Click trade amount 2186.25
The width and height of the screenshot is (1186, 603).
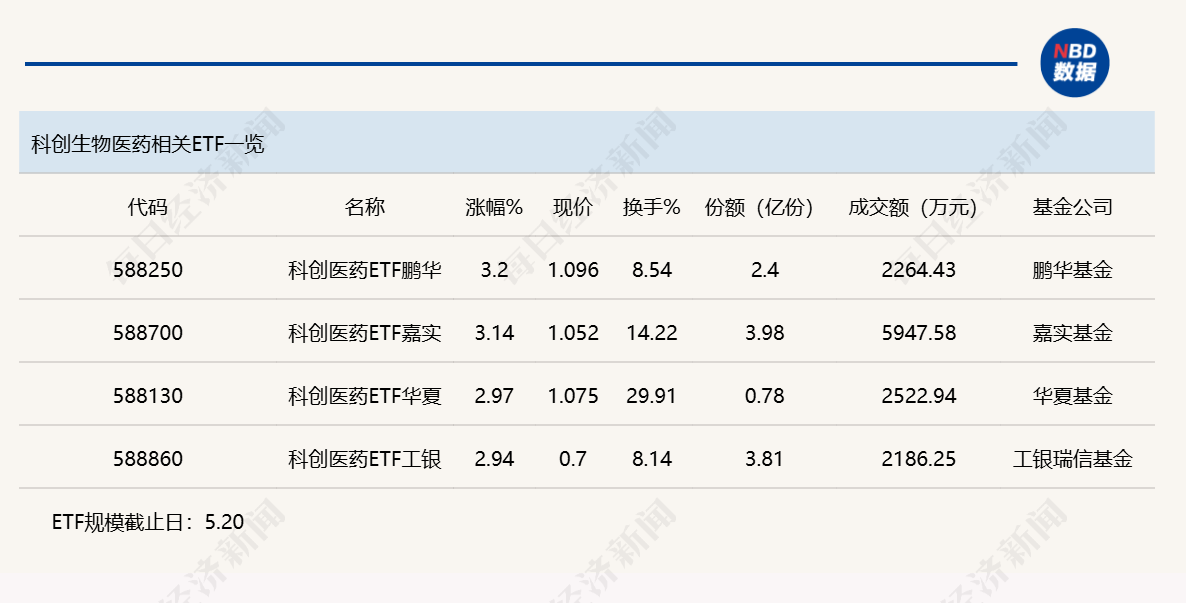click(x=918, y=458)
